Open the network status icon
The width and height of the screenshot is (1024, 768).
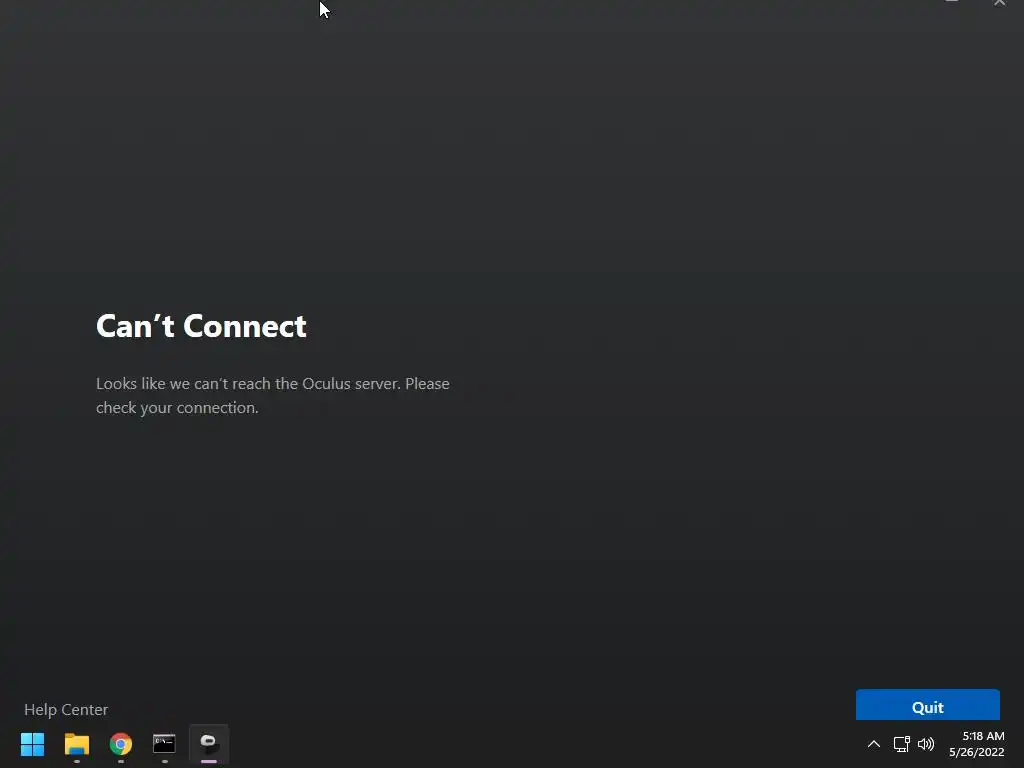tap(901, 744)
